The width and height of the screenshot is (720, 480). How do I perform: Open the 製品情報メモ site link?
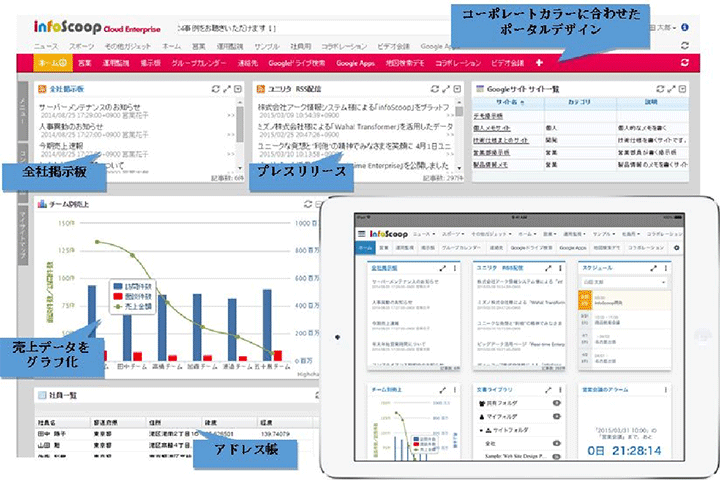tap(490, 164)
